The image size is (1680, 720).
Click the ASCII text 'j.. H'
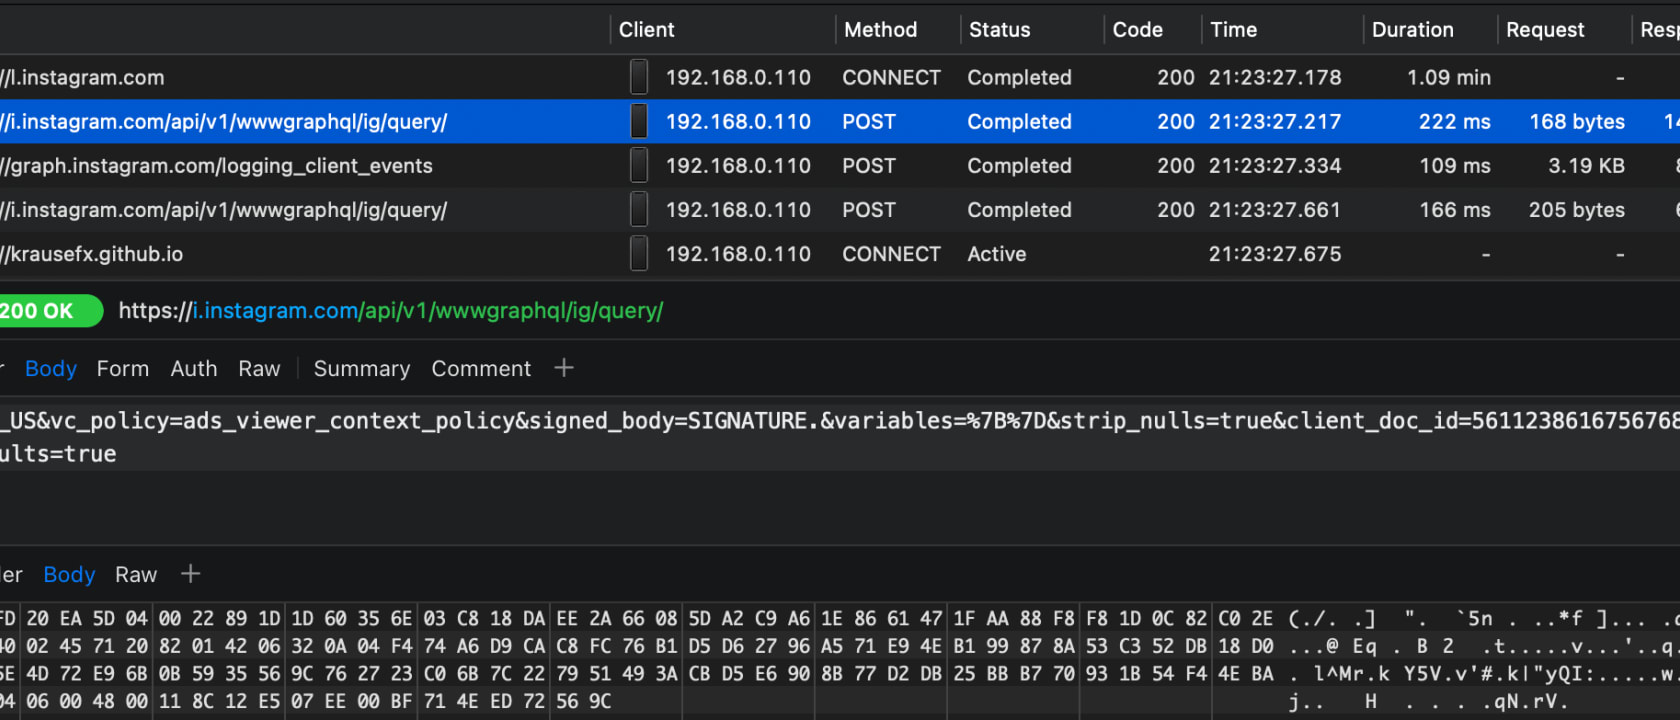point(1332,702)
